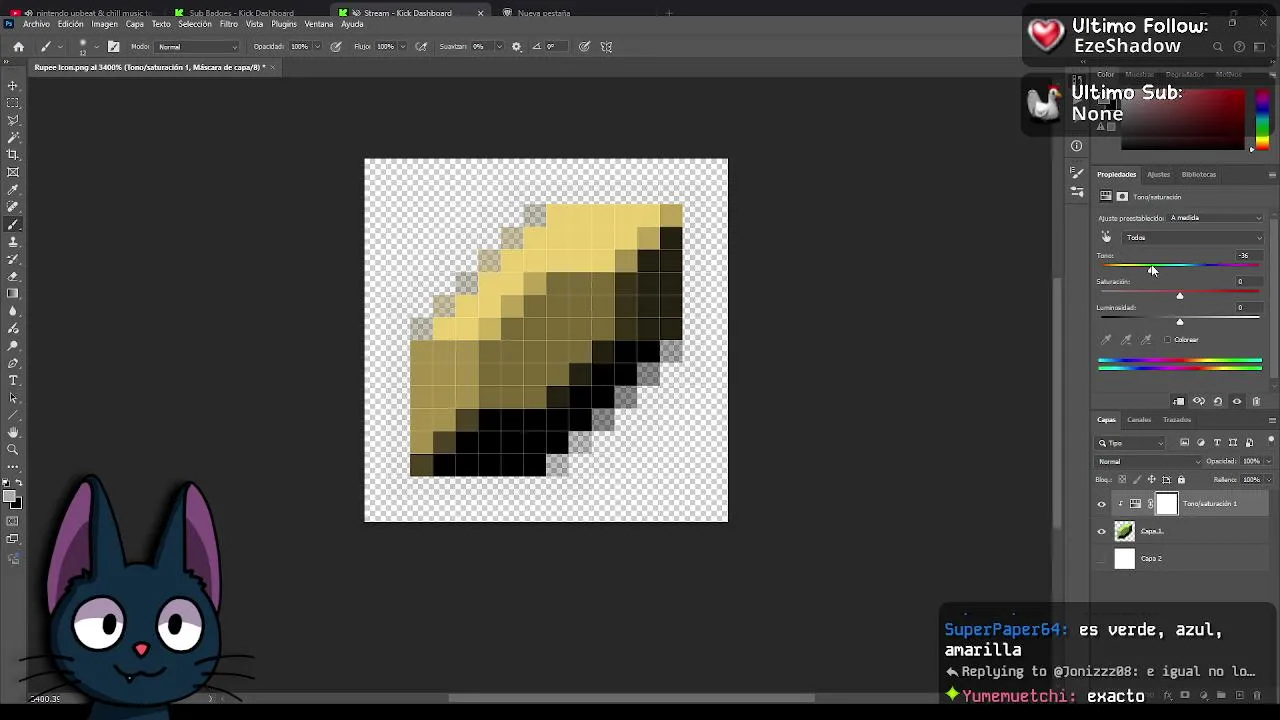The image size is (1280, 720).
Task: Toggle view previous state icon in Properties
Action: (x=1198, y=401)
